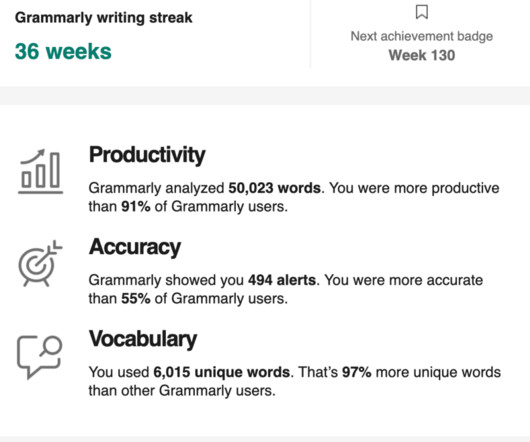Click 'You were more productive' text
Image resolution: width=530 pixels, height=442 pixels.
click(414, 188)
